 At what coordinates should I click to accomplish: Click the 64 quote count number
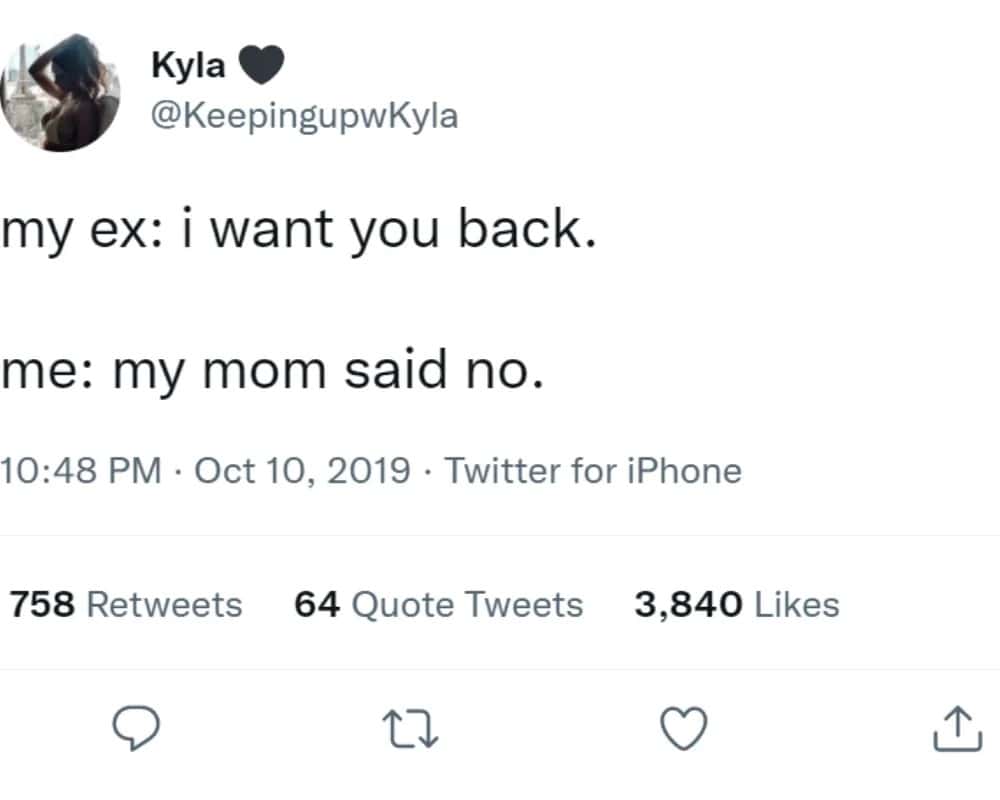[316, 604]
